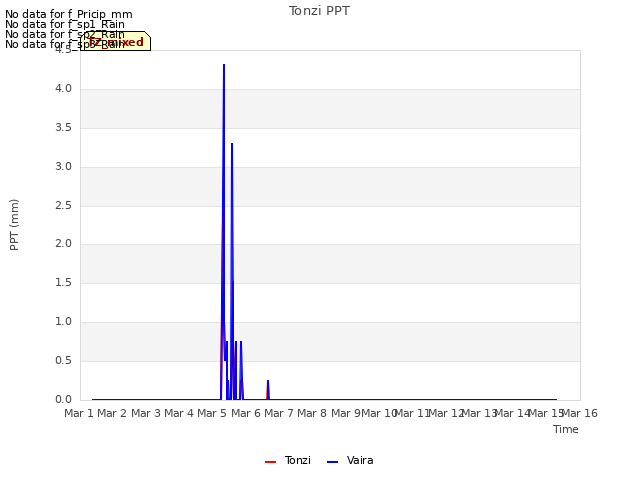Click the 0.0 y-axis tick label
The width and height of the screenshot is (640, 480).
click(63, 400)
